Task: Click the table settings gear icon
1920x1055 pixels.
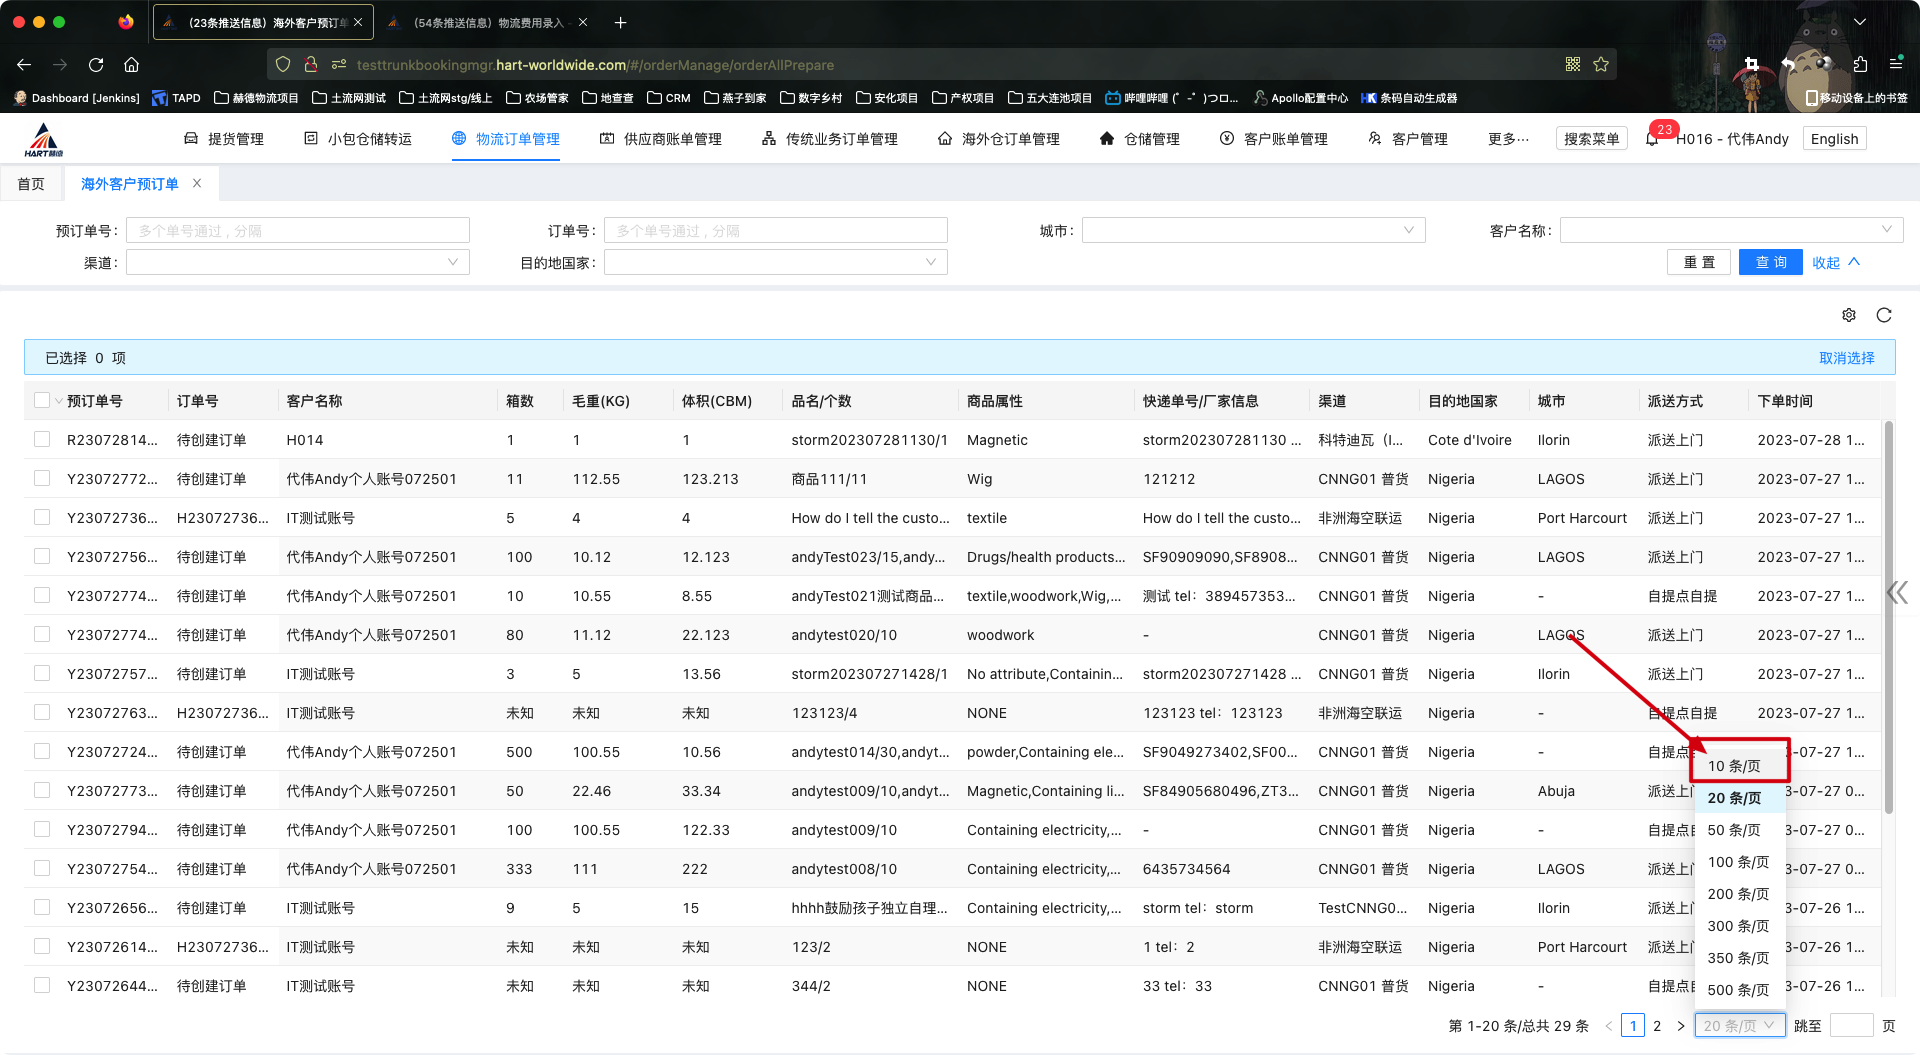Action: (1848, 315)
